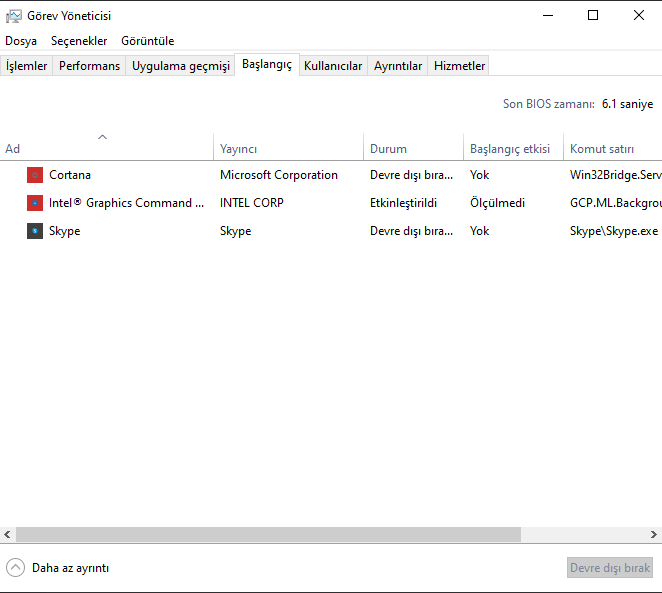
Task: Open the Görüntüle menu
Action: [x=148, y=41]
